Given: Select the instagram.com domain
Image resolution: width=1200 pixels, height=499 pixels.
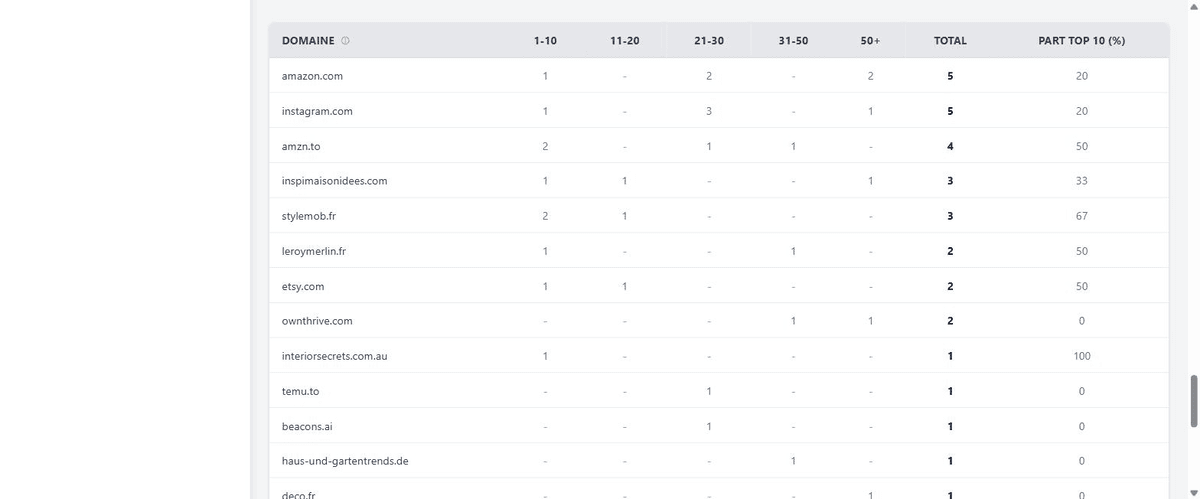Looking at the screenshot, I should [x=317, y=111].
